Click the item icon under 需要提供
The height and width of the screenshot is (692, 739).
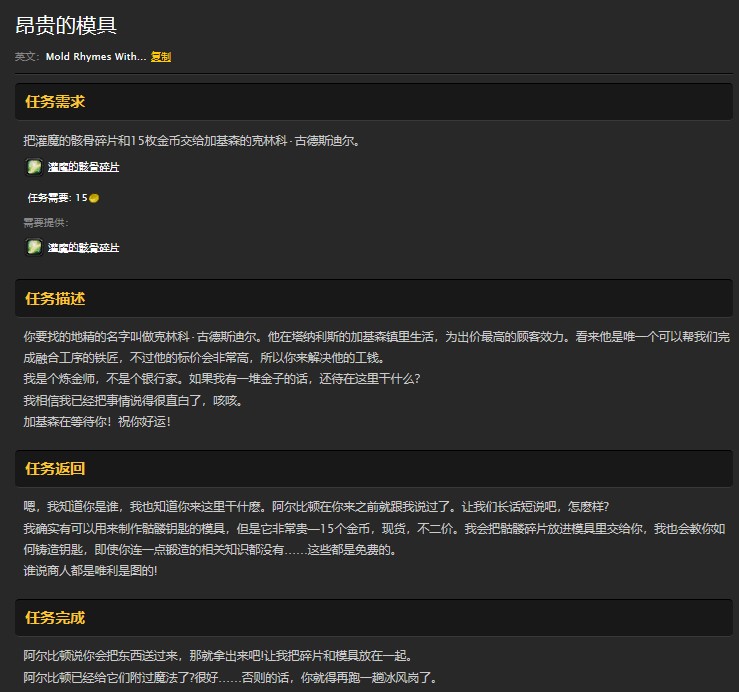pyautogui.click(x=34, y=247)
